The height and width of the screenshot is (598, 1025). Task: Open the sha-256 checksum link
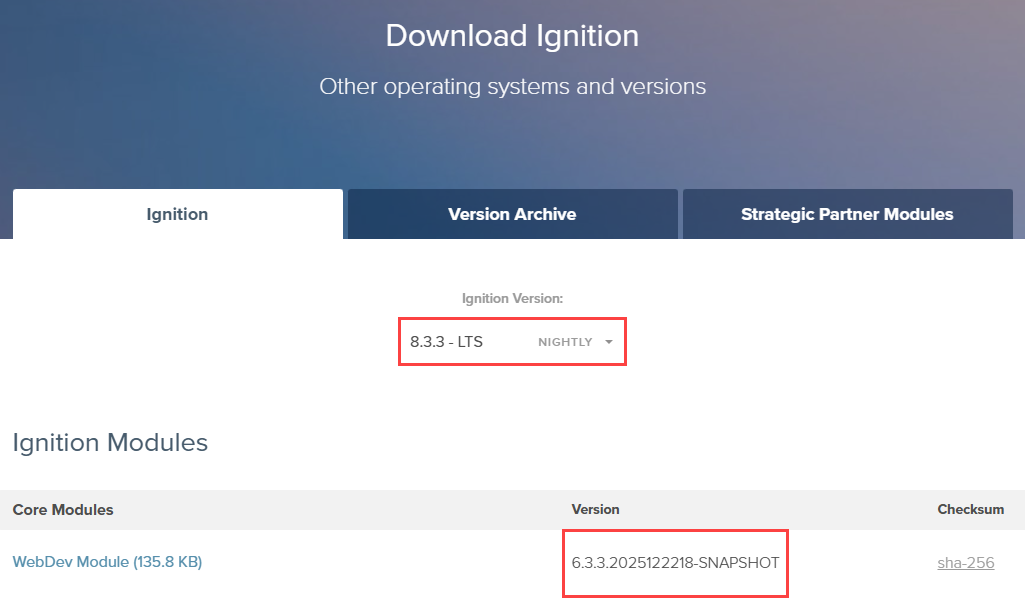[965, 562]
